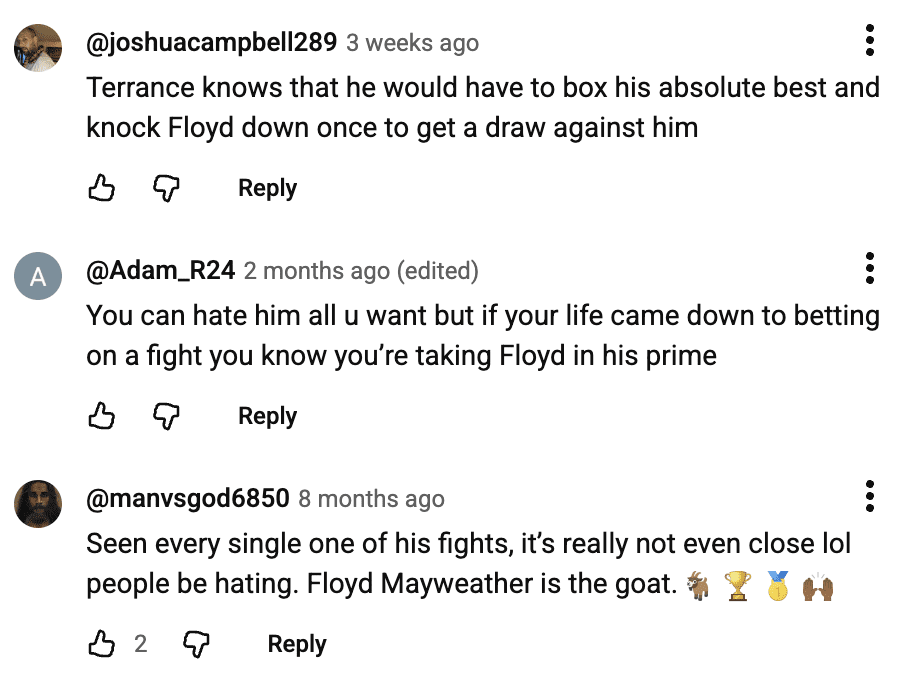
Task: Open the '8 months ago' timestamp link
Action: coord(371,498)
